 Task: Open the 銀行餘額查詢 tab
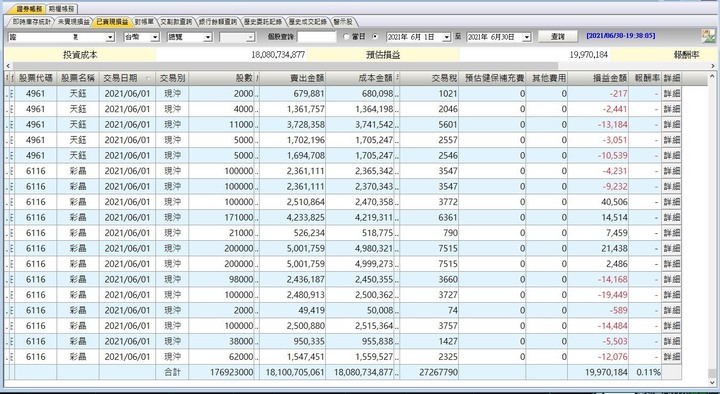coord(218,22)
